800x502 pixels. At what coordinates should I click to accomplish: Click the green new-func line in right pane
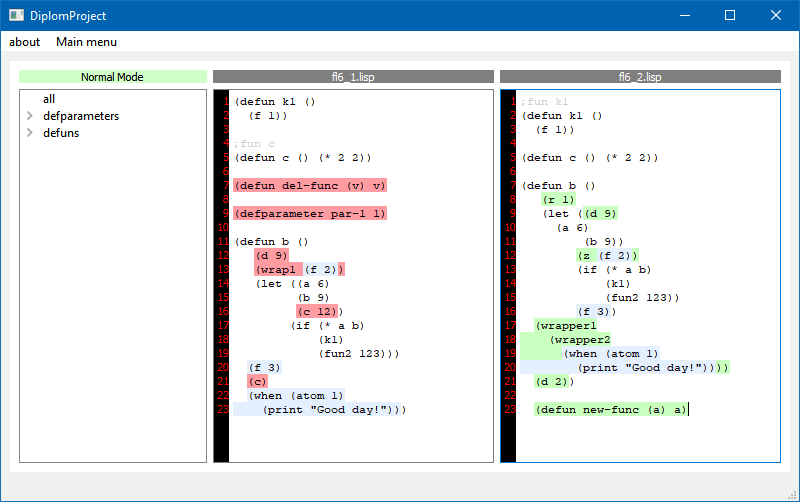tap(610, 409)
